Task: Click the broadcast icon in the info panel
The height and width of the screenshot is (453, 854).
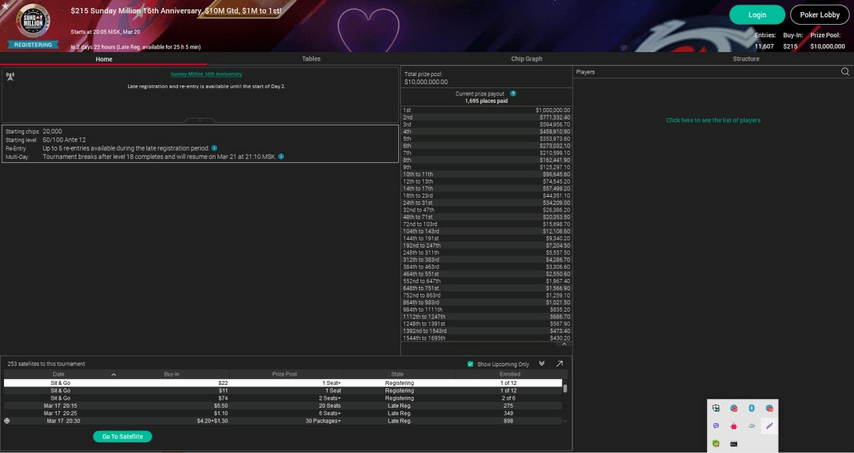Action: tap(10, 76)
